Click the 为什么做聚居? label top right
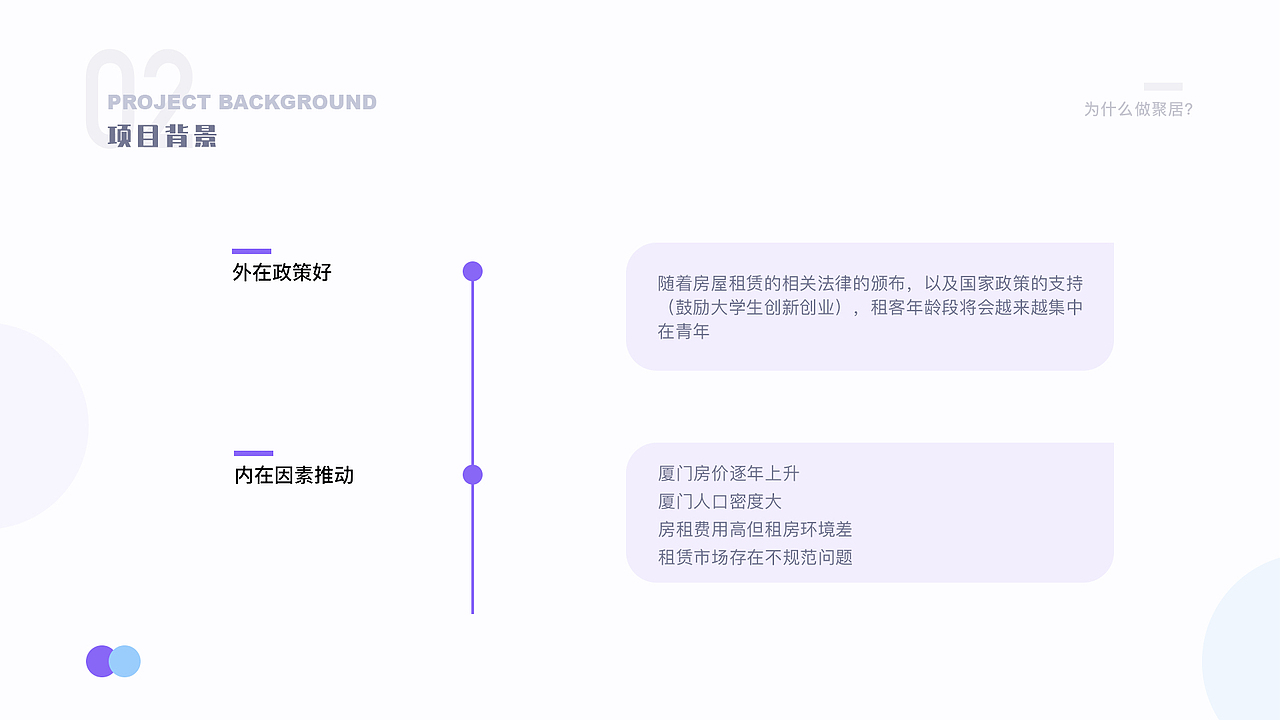 [1140, 110]
